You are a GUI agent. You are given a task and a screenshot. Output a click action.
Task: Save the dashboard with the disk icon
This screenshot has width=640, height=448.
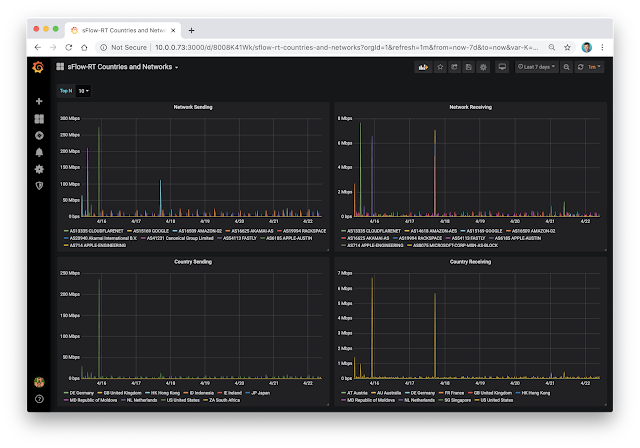469,67
